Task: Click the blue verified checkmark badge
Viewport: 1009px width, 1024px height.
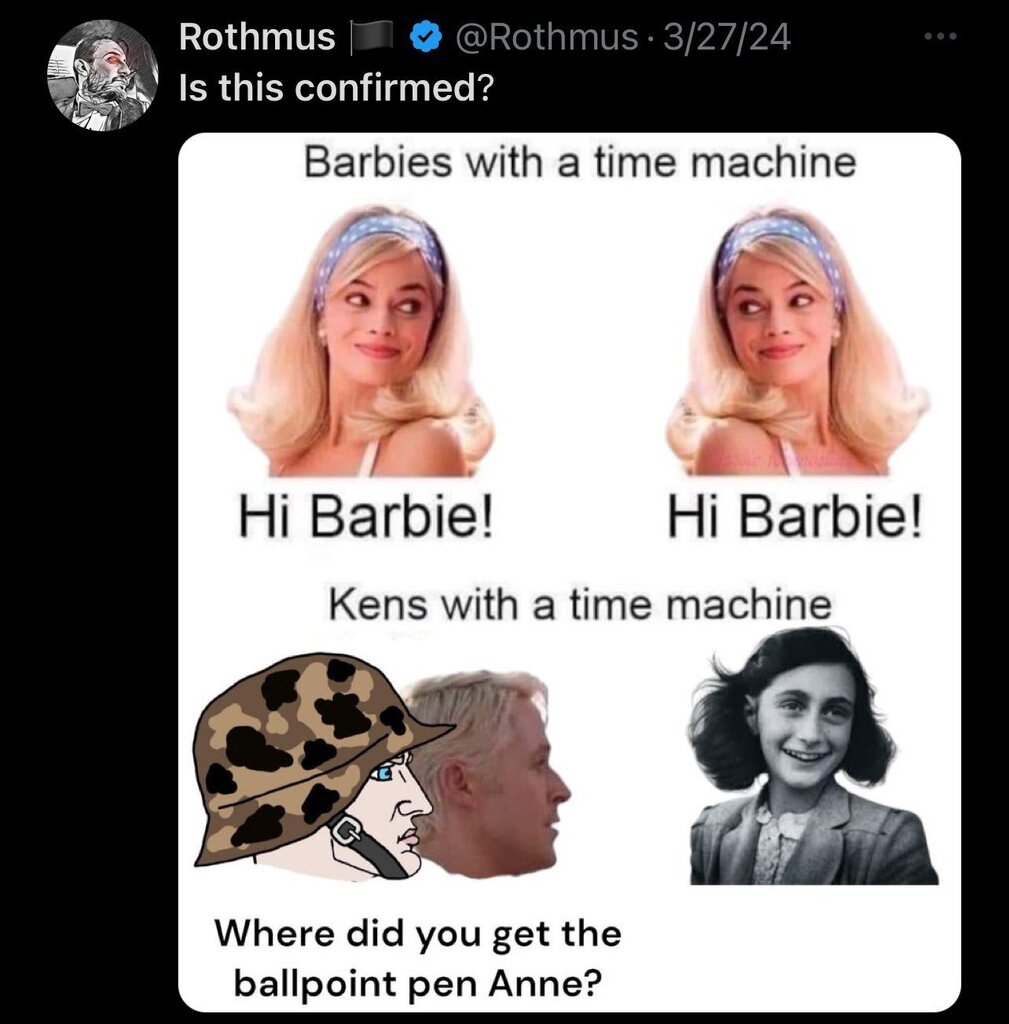Action: point(428,38)
